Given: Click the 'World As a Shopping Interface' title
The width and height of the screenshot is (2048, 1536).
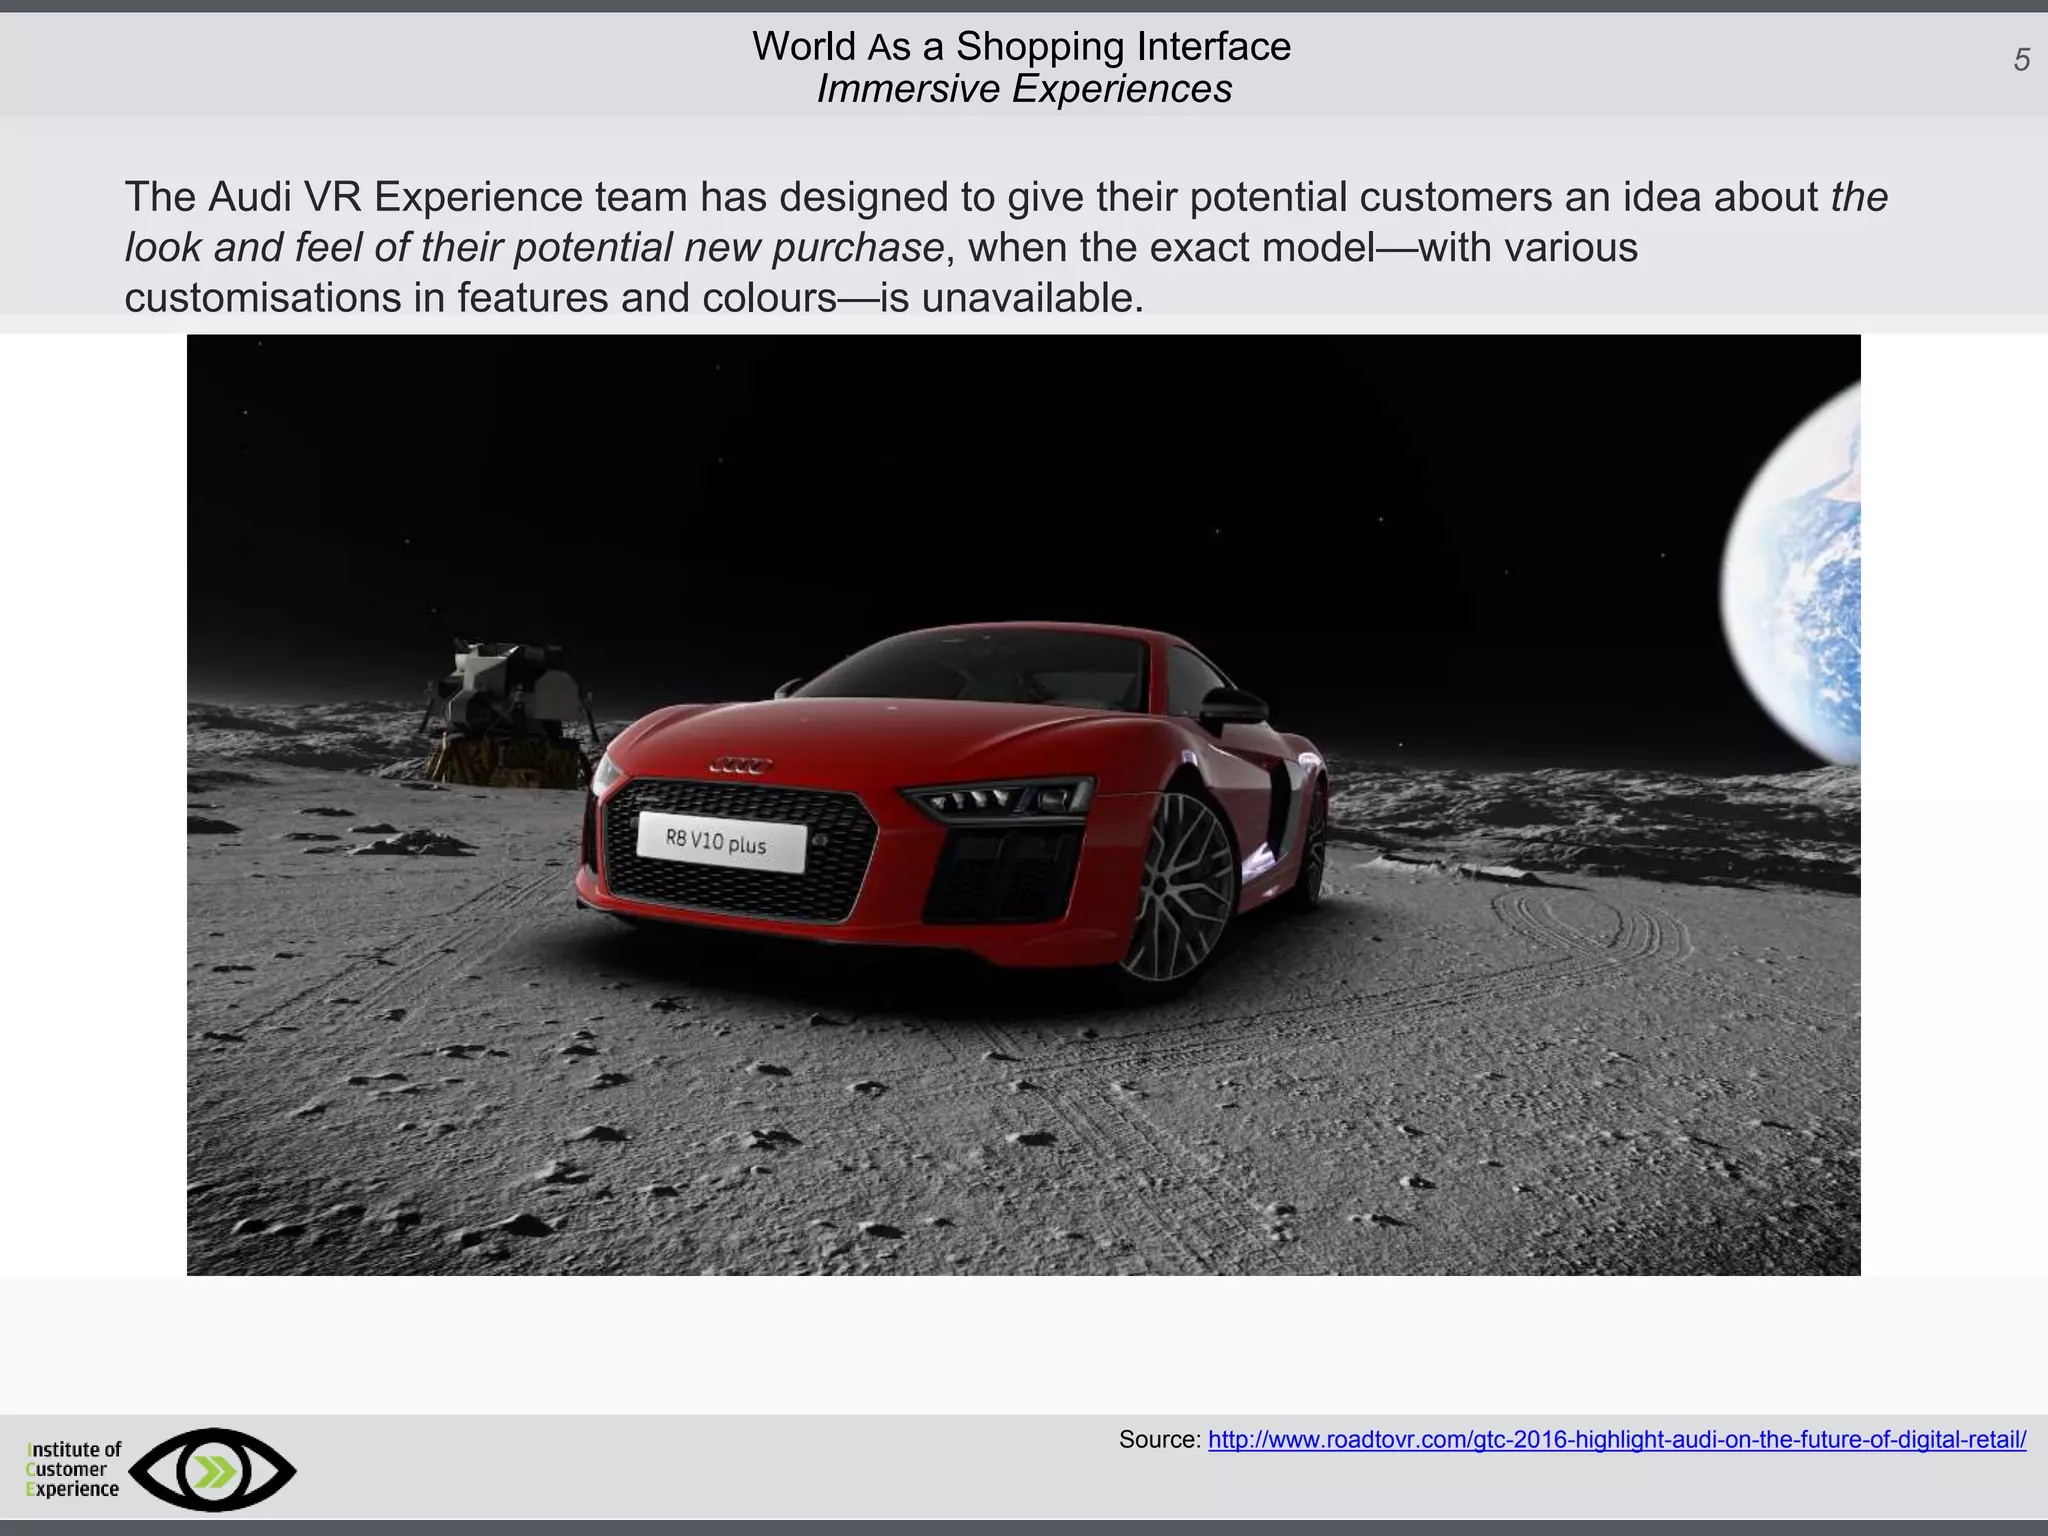Looking at the screenshot, I should 1021,46.
